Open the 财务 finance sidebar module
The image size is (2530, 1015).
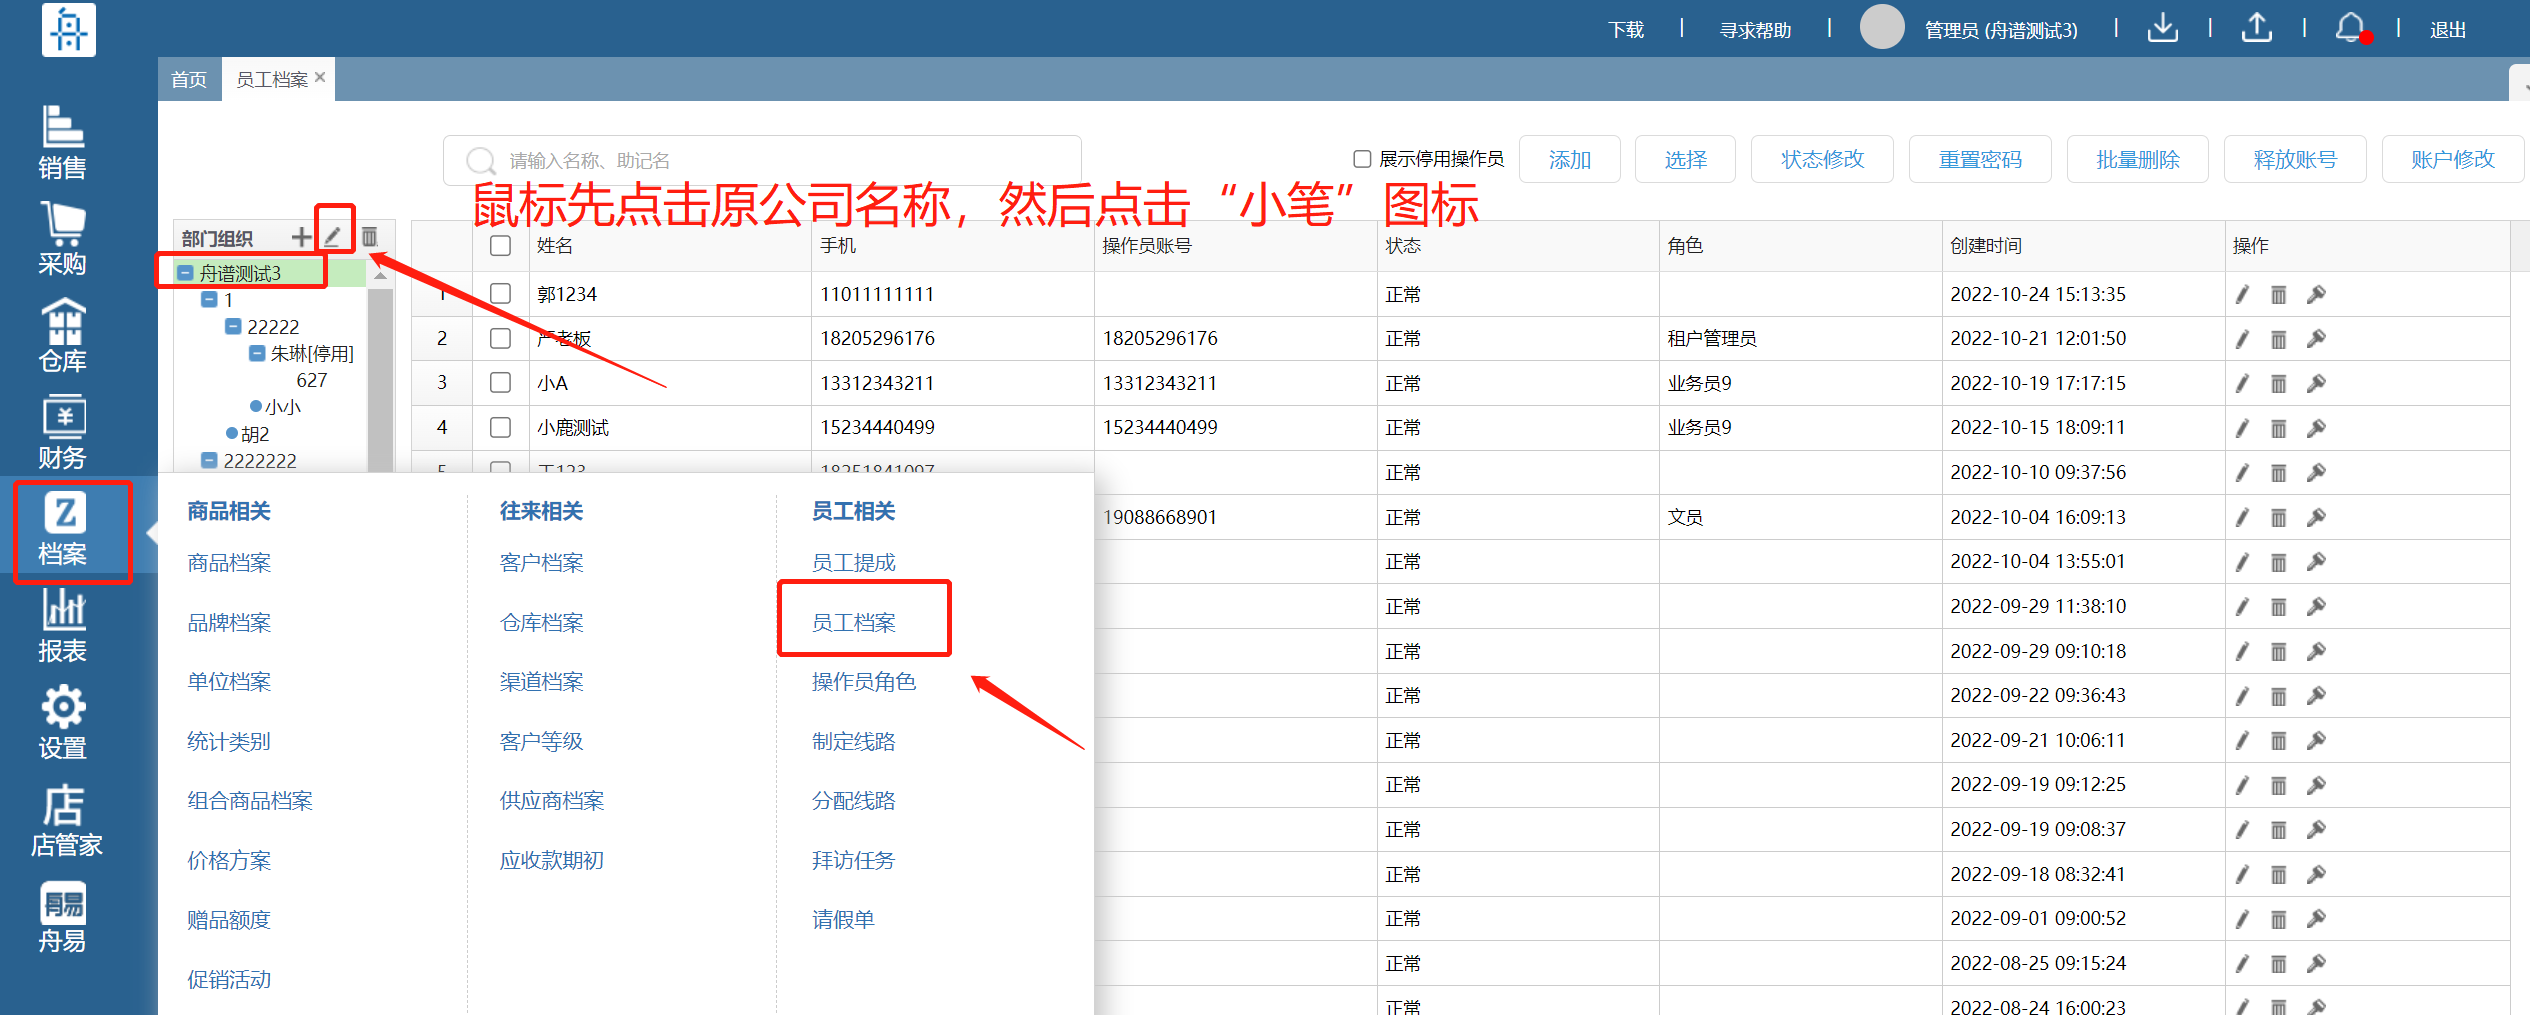[63, 433]
